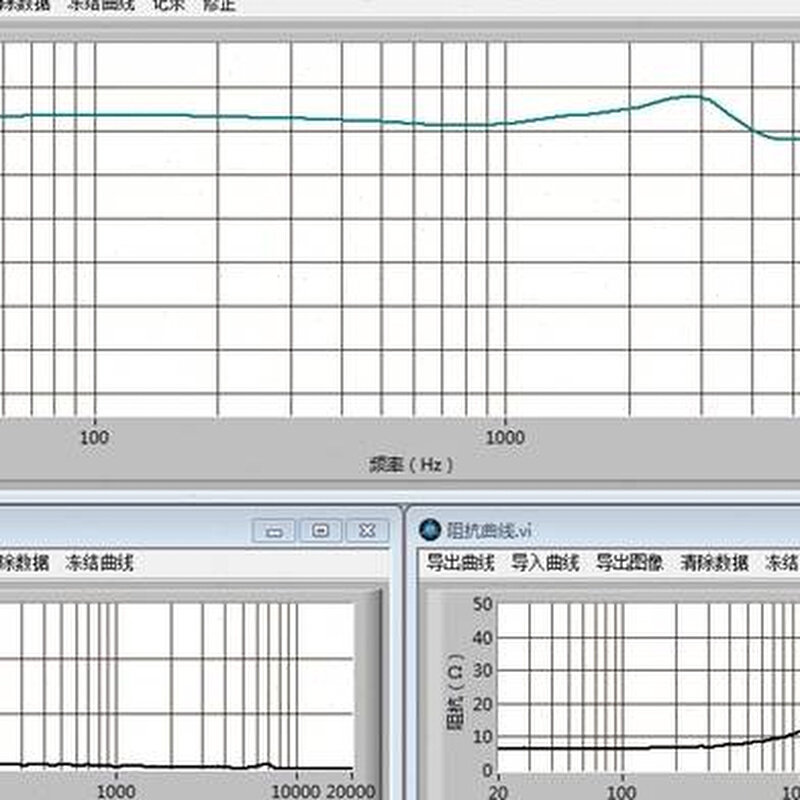
Task: Select 导出图像 in the impedance window
Action: pos(630,563)
